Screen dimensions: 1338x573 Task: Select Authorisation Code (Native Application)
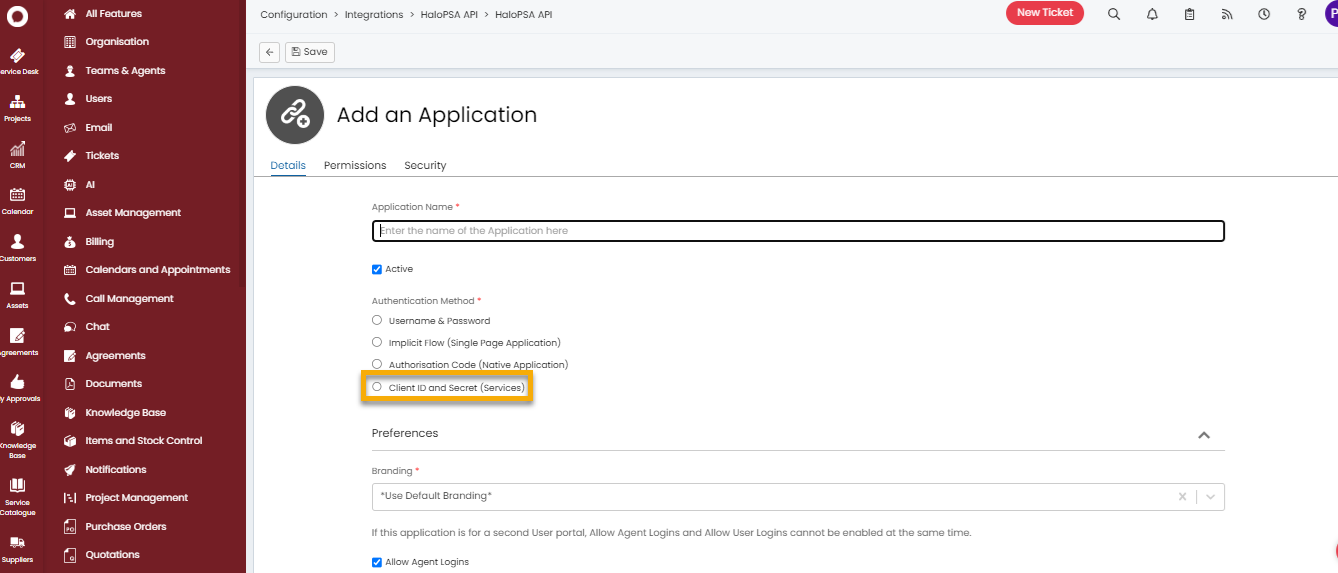377,364
